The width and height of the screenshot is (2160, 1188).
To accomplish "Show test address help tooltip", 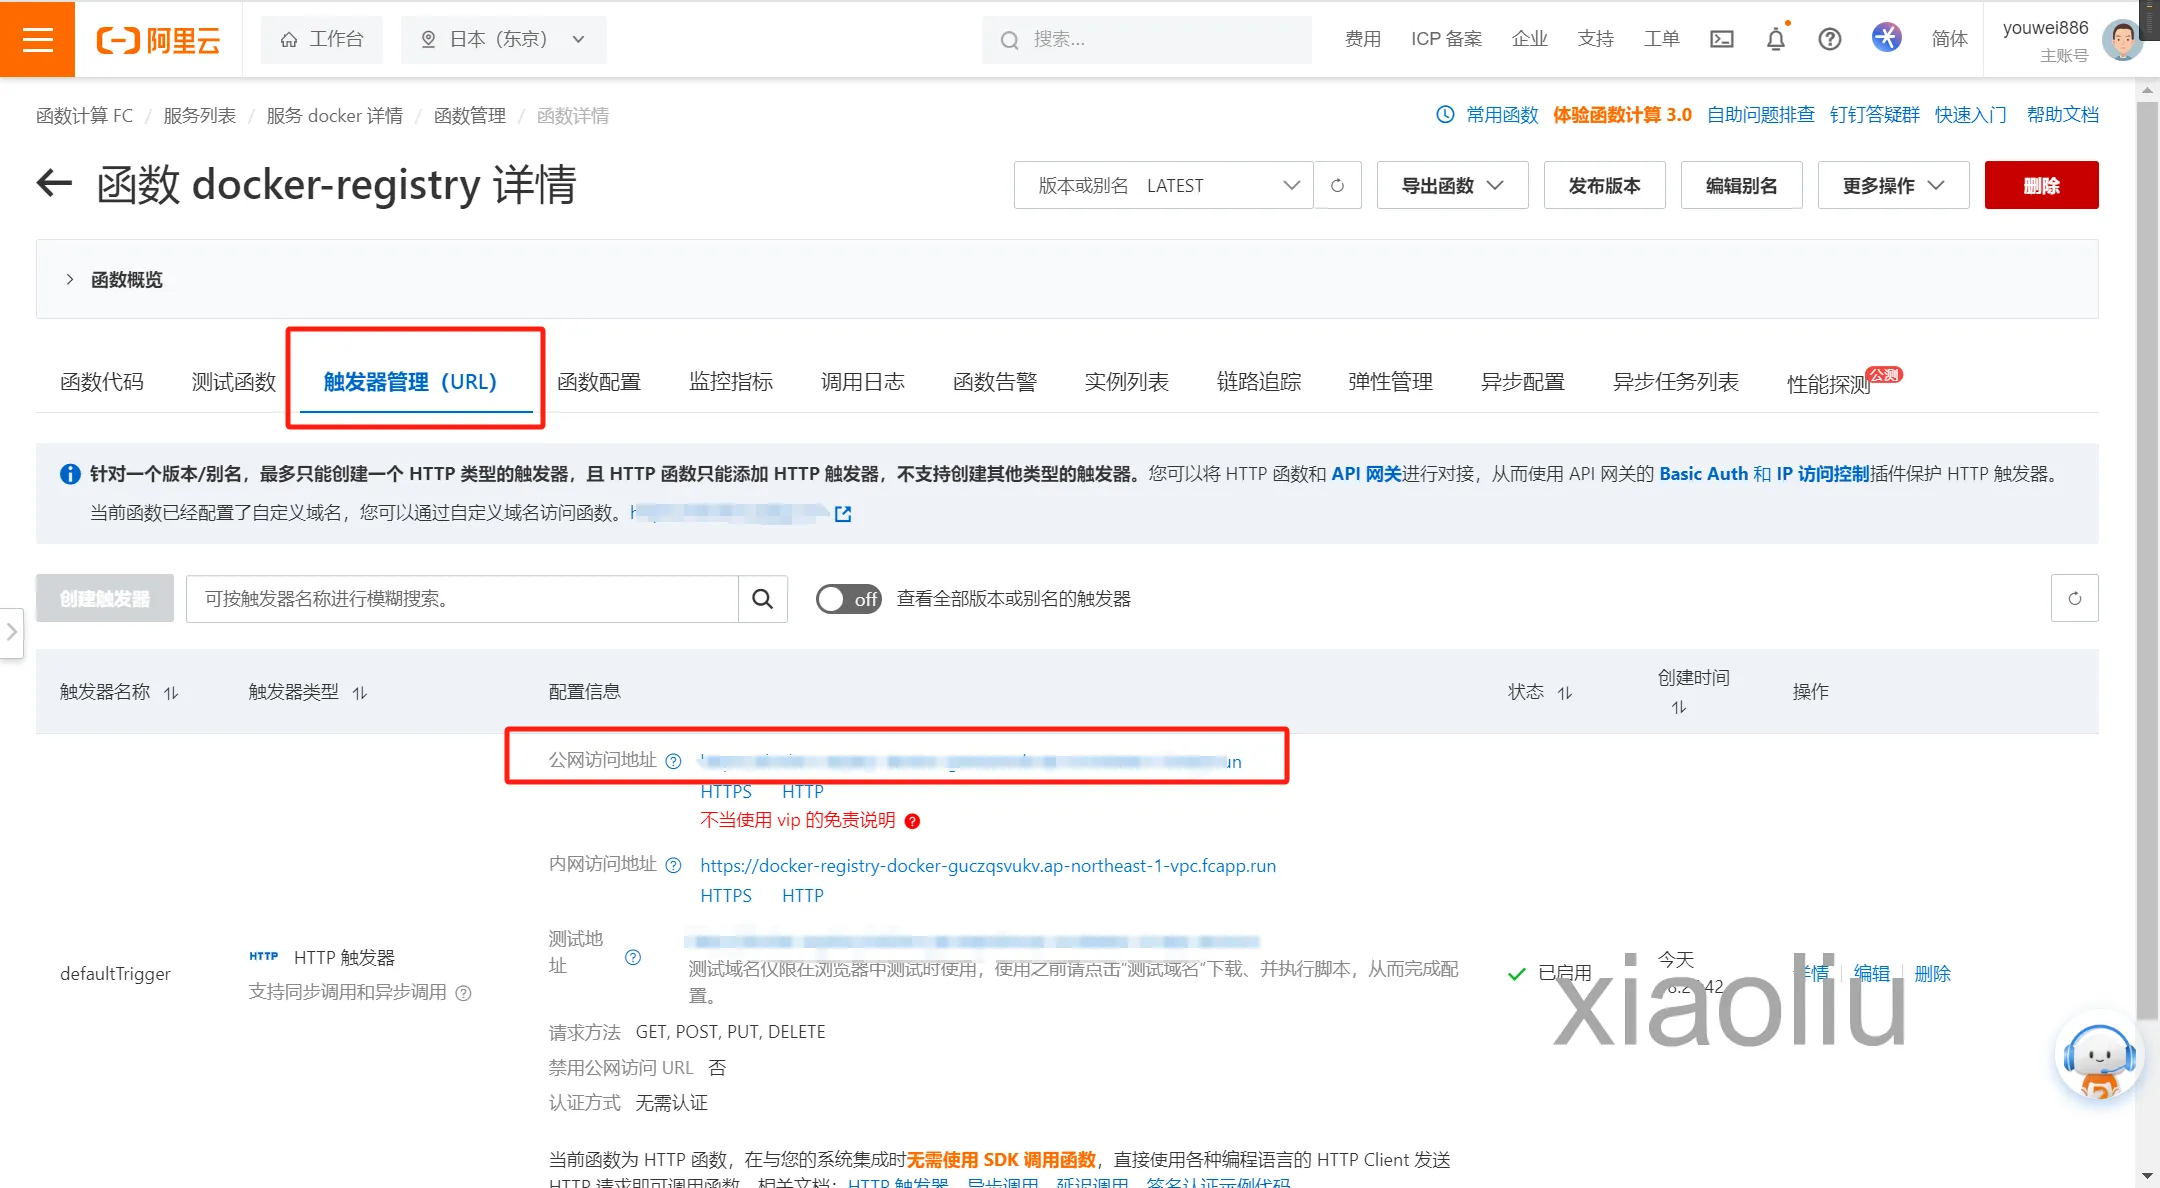I will click(x=633, y=957).
